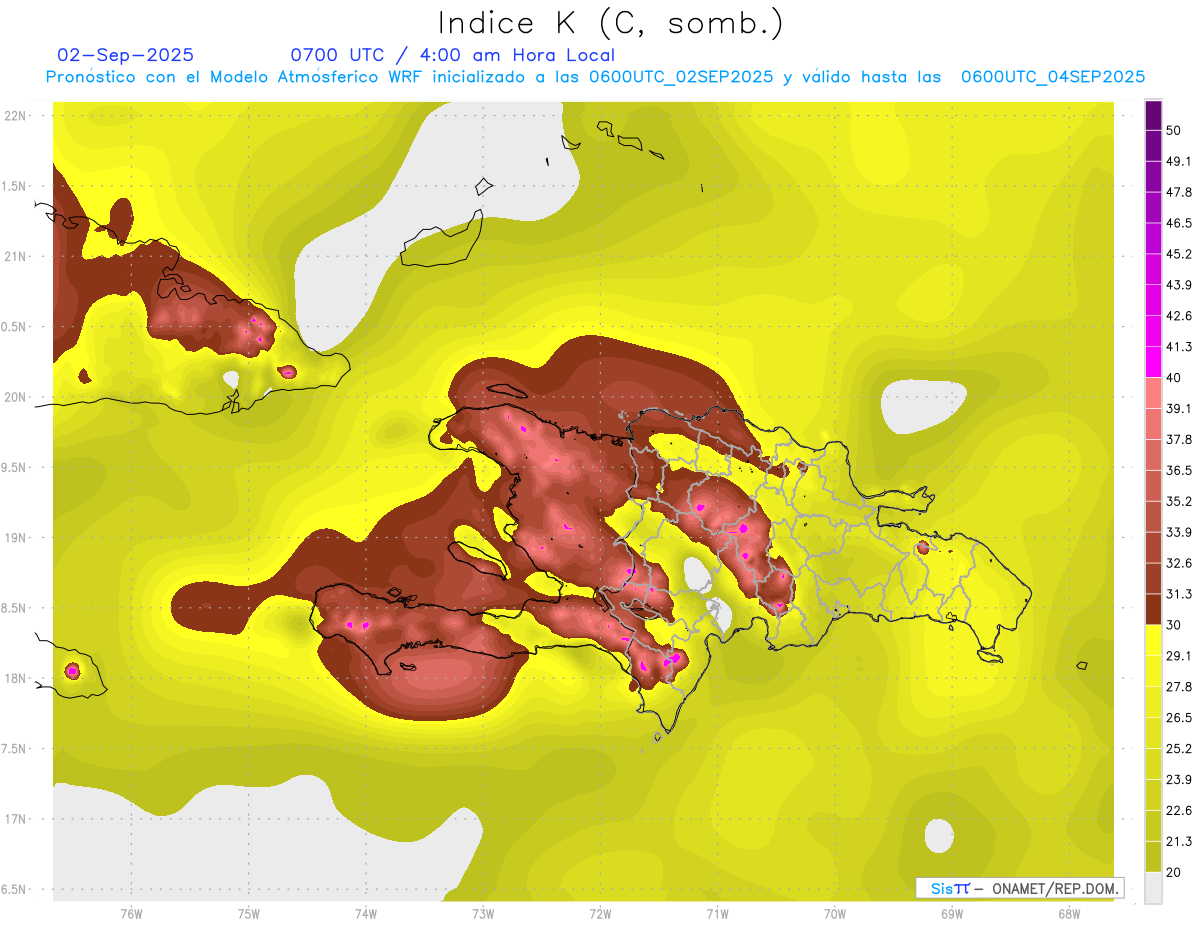Pick the magenta swatch between 40 and 41.3
Viewport: 1200px width, 927px height.
pyautogui.click(x=1154, y=362)
